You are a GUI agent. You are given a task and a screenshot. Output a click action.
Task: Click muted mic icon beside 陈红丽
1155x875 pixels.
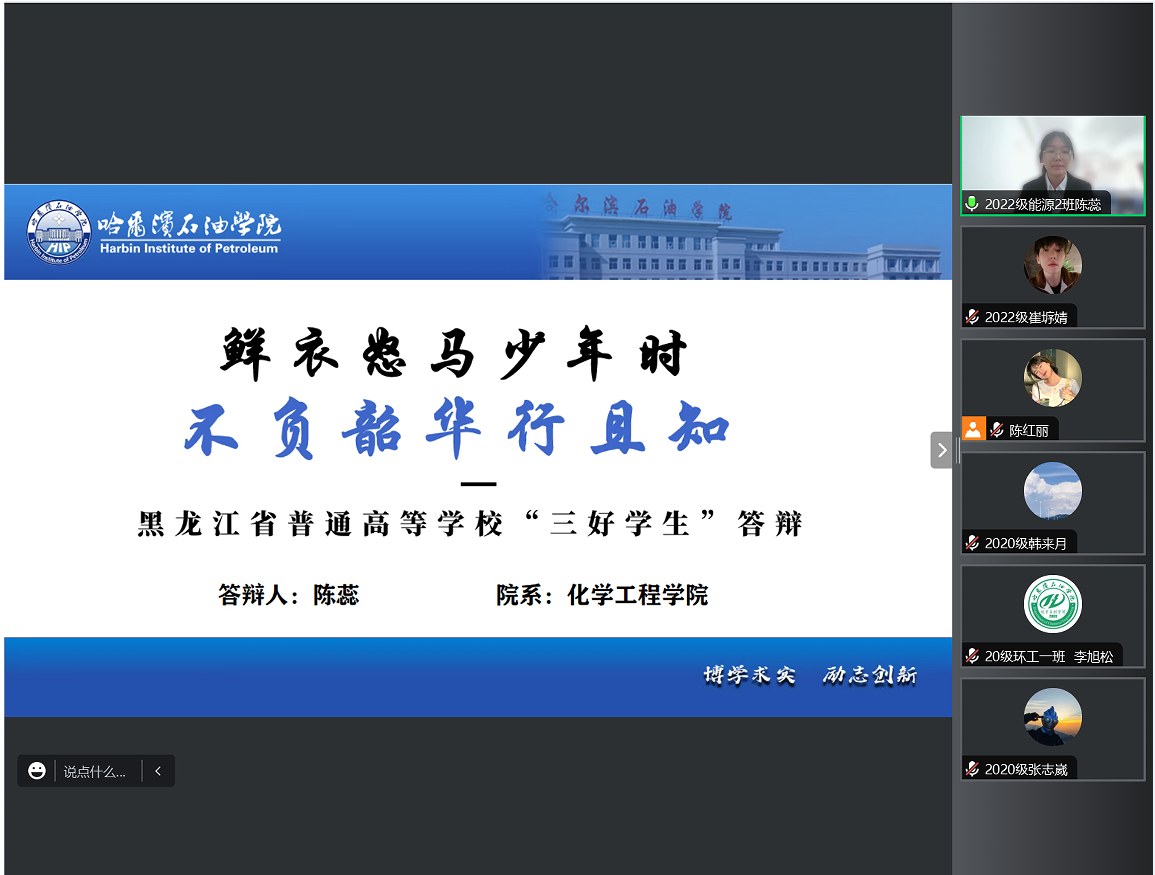996,430
